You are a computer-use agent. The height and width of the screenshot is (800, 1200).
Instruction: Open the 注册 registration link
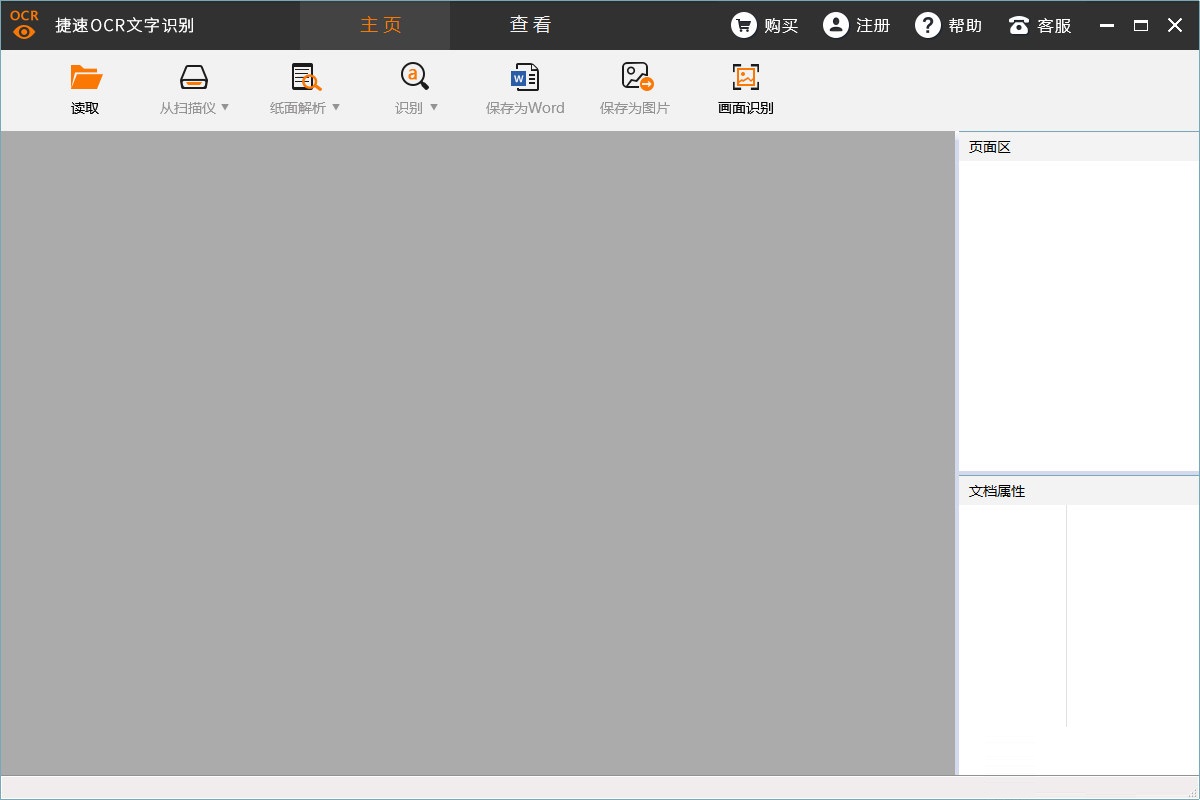click(873, 26)
